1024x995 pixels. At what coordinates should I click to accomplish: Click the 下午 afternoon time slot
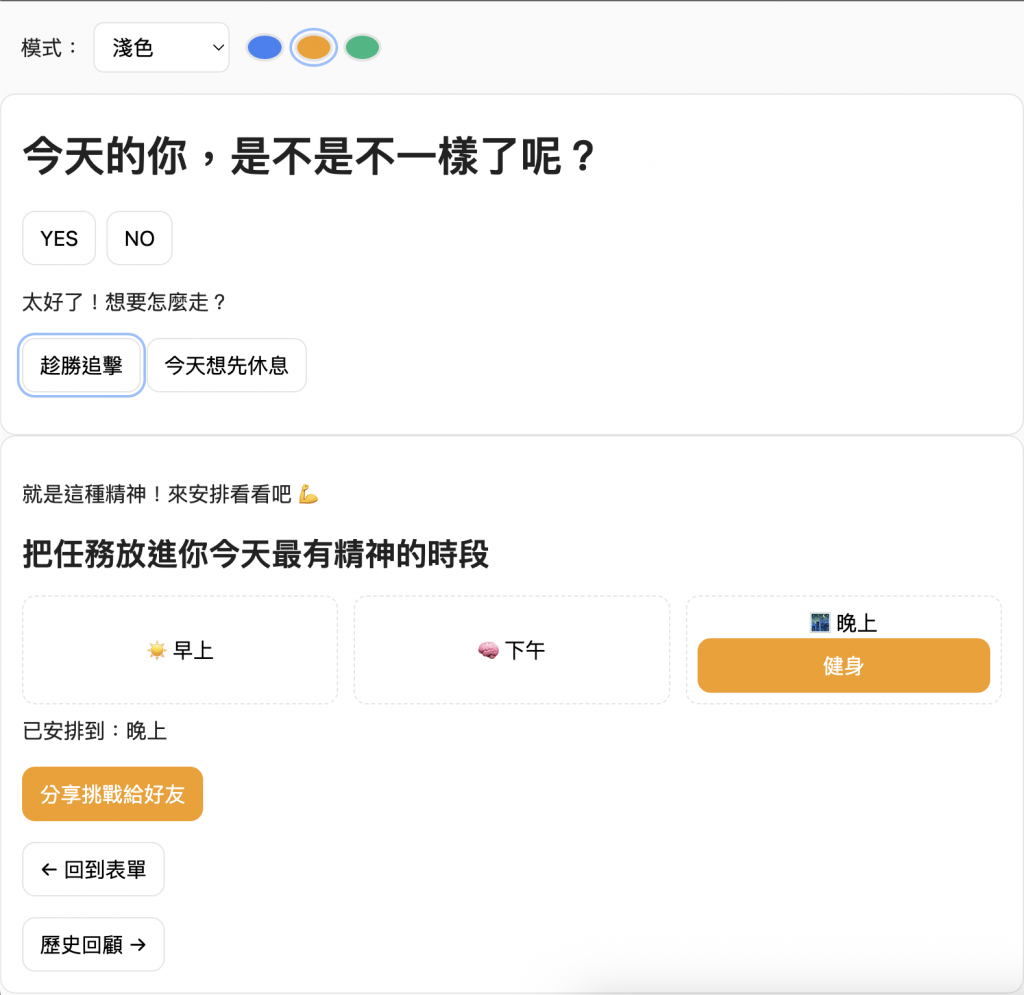coord(511,650)
